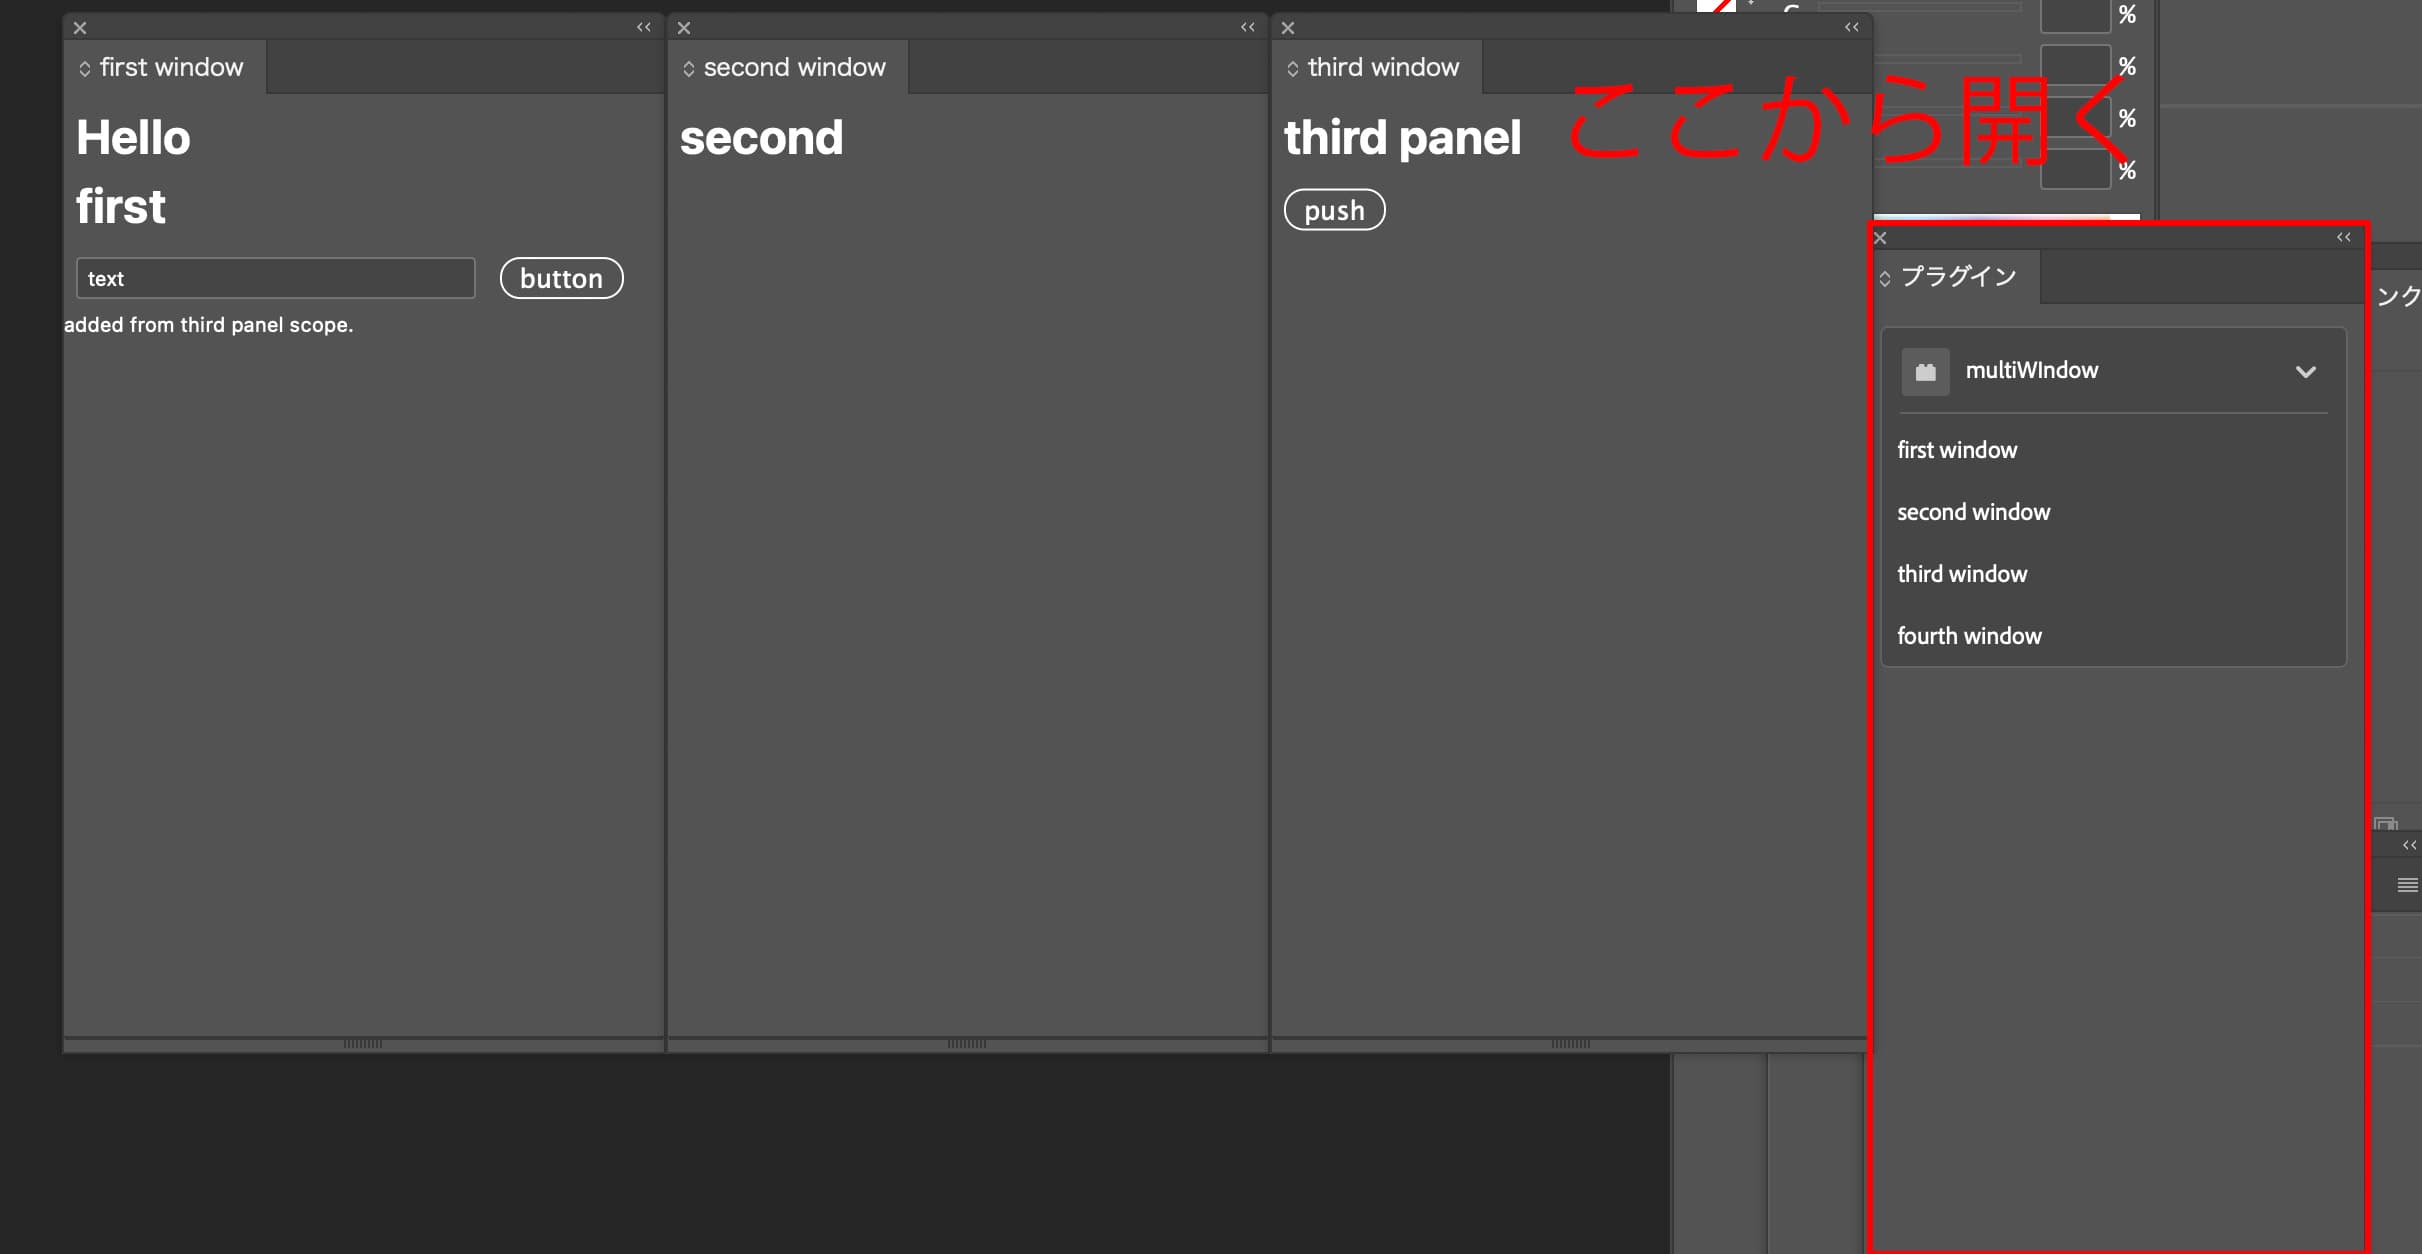Switch to the プラグイン tab
This screenshot has height=1254, width=2422.
coord(1957,277)
